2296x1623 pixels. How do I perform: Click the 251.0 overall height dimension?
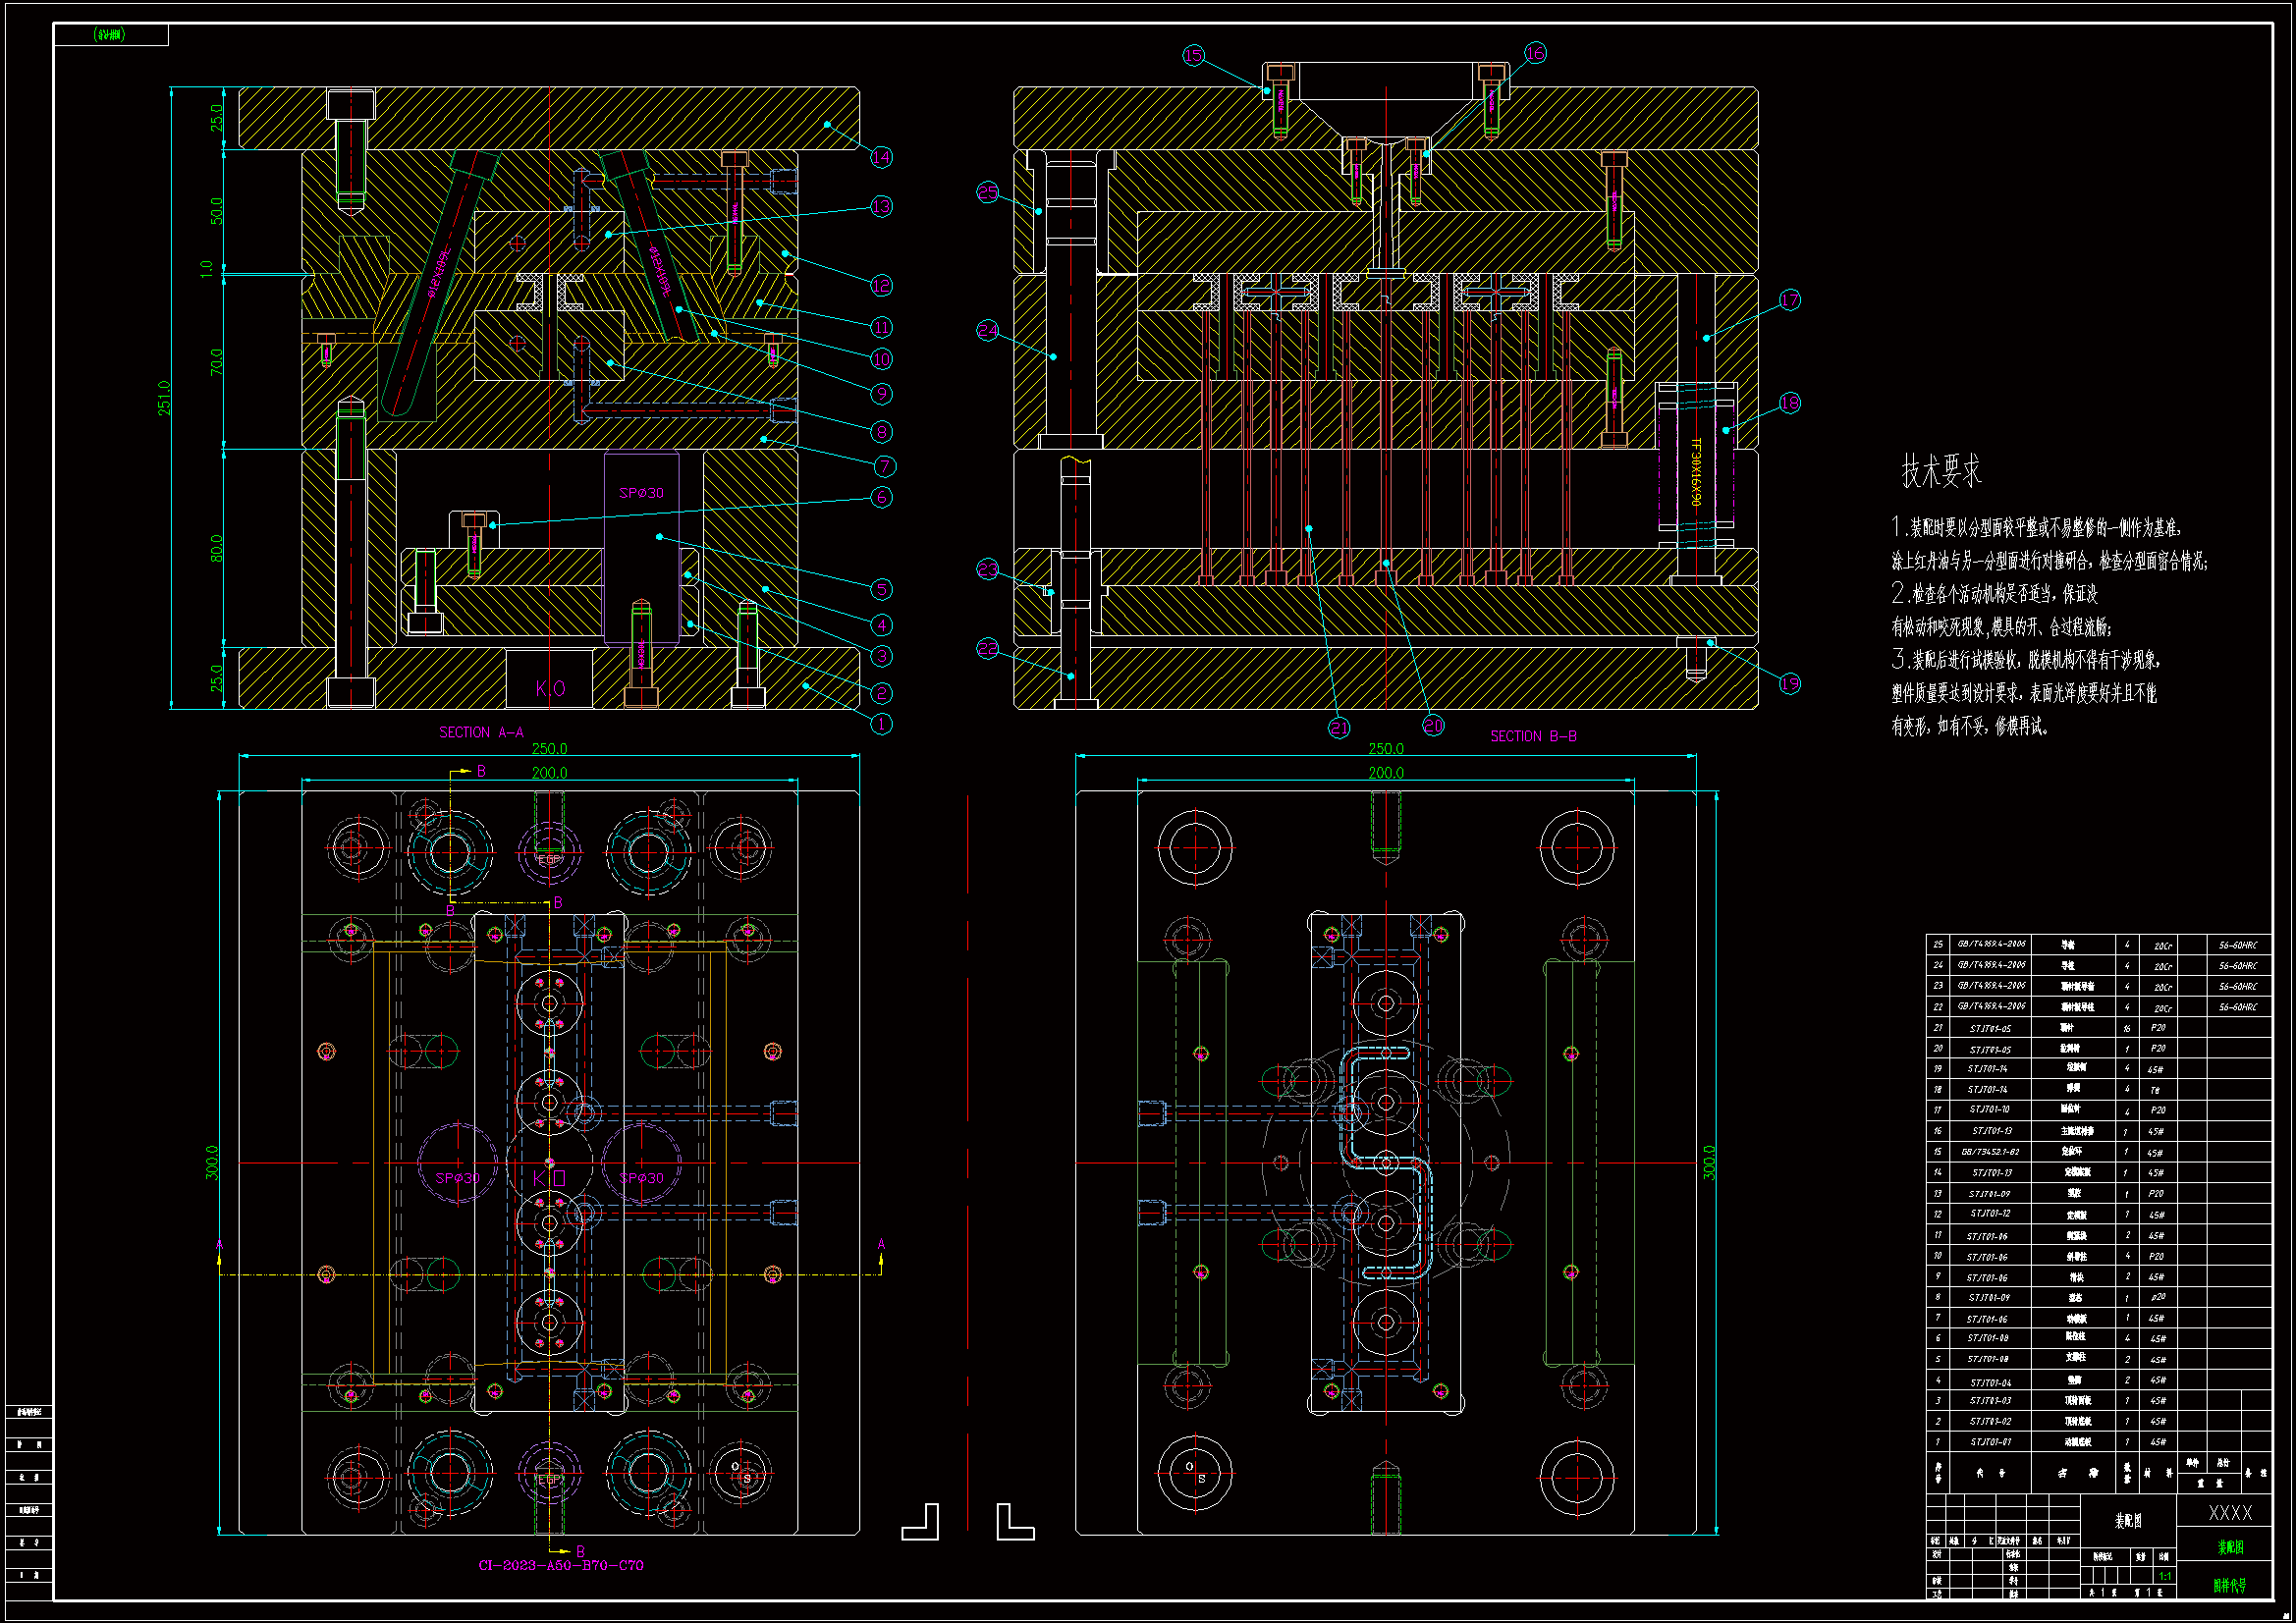pos(164,397)
